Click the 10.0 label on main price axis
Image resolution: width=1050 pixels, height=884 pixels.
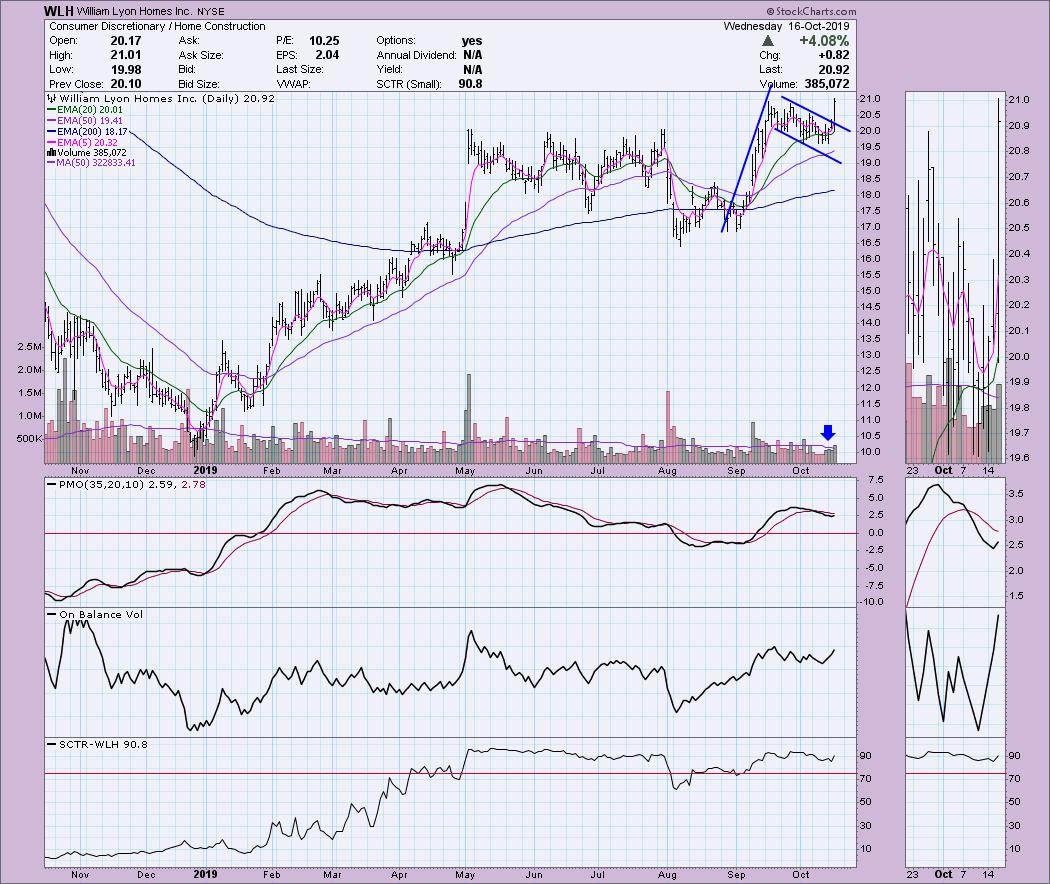(x=869, y=451)
